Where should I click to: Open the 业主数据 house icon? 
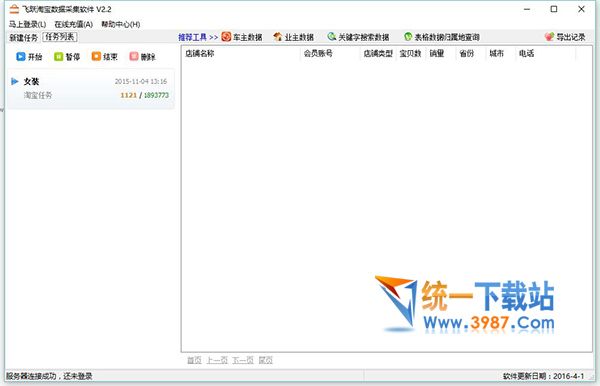[278, 37]
